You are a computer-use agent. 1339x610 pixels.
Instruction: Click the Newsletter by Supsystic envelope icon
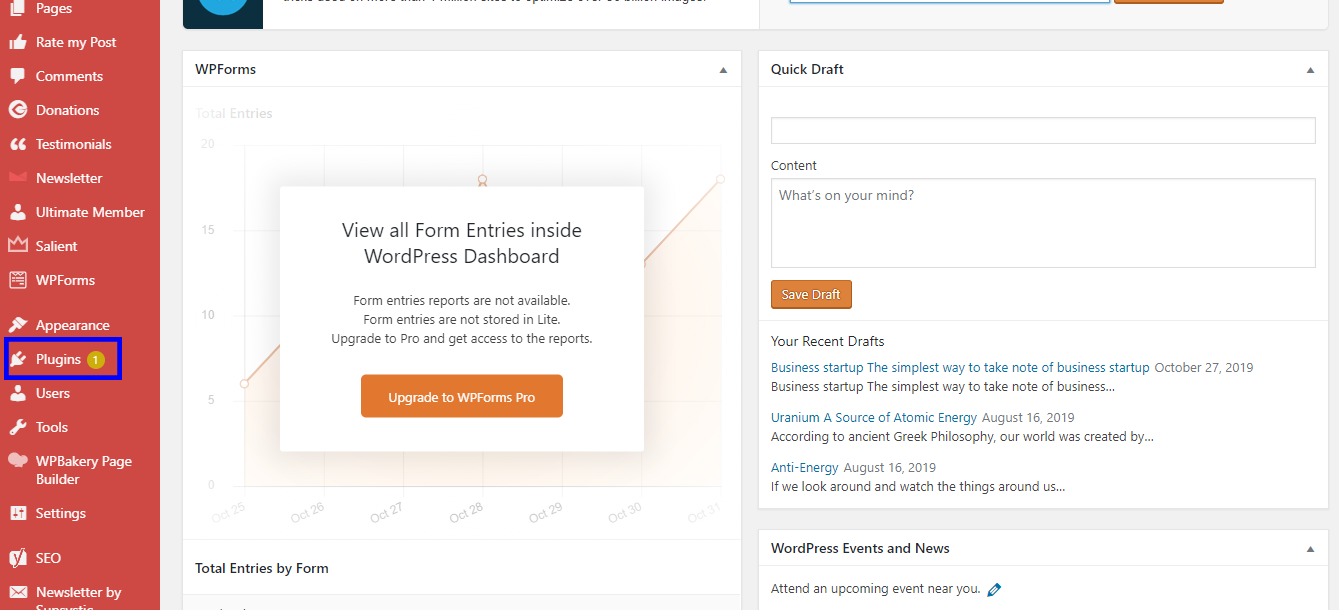coord(18,592)
